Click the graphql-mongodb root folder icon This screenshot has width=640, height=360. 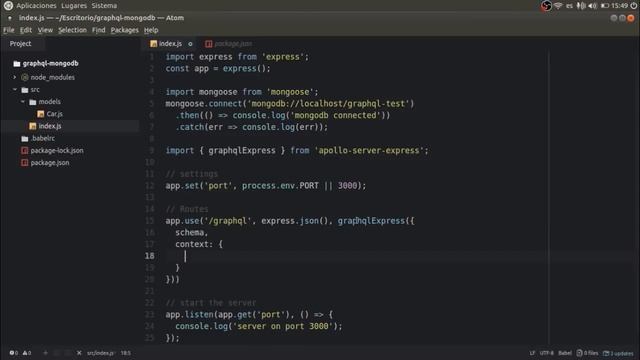[17, 64]
